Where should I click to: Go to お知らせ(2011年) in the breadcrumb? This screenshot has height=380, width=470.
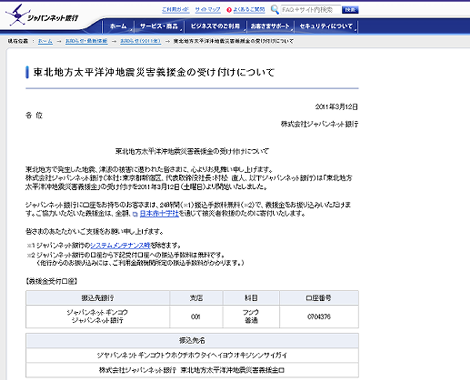pyautogui.click(x=140, y=41)
